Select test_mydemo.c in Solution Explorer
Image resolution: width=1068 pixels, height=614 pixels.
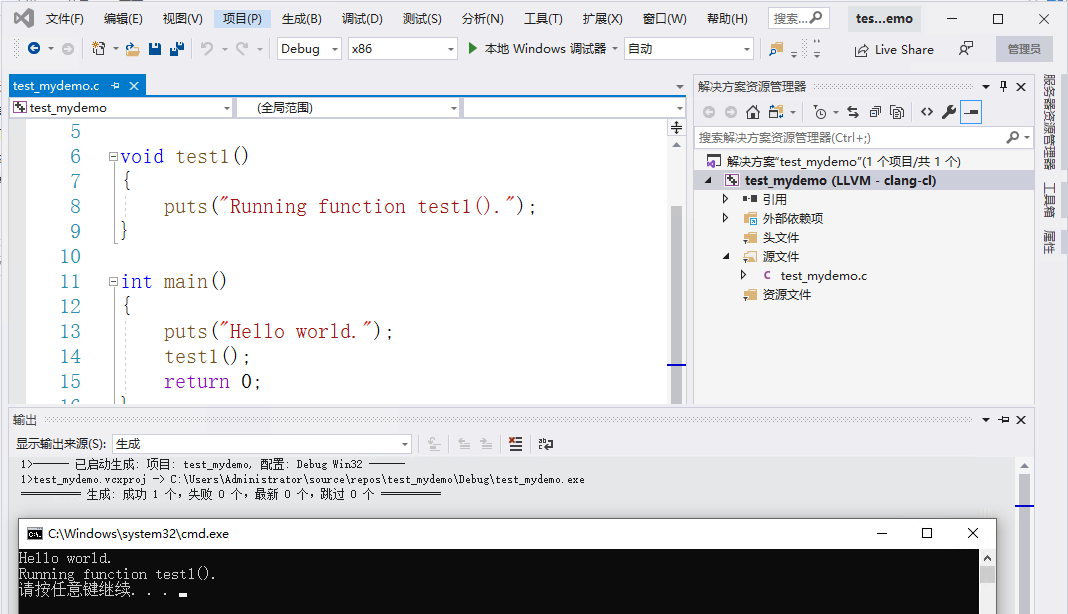[823, 275]
